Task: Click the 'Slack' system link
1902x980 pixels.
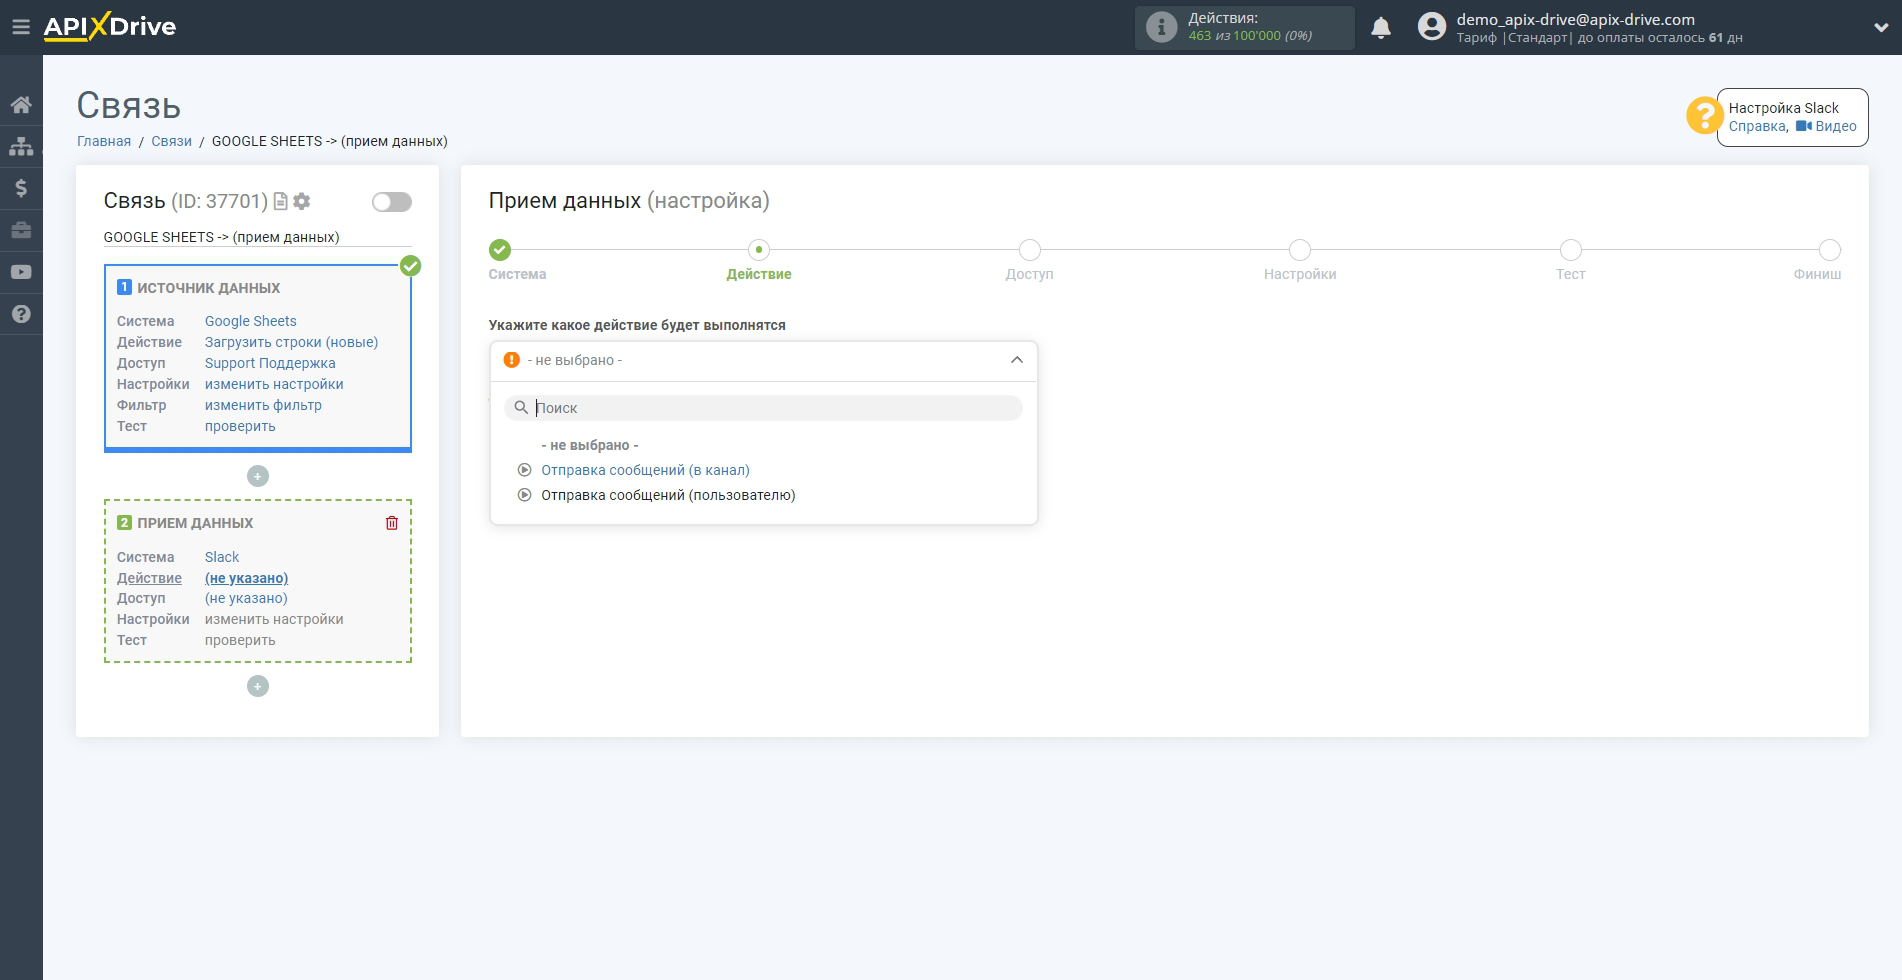Action: click(x=222, y=557)
